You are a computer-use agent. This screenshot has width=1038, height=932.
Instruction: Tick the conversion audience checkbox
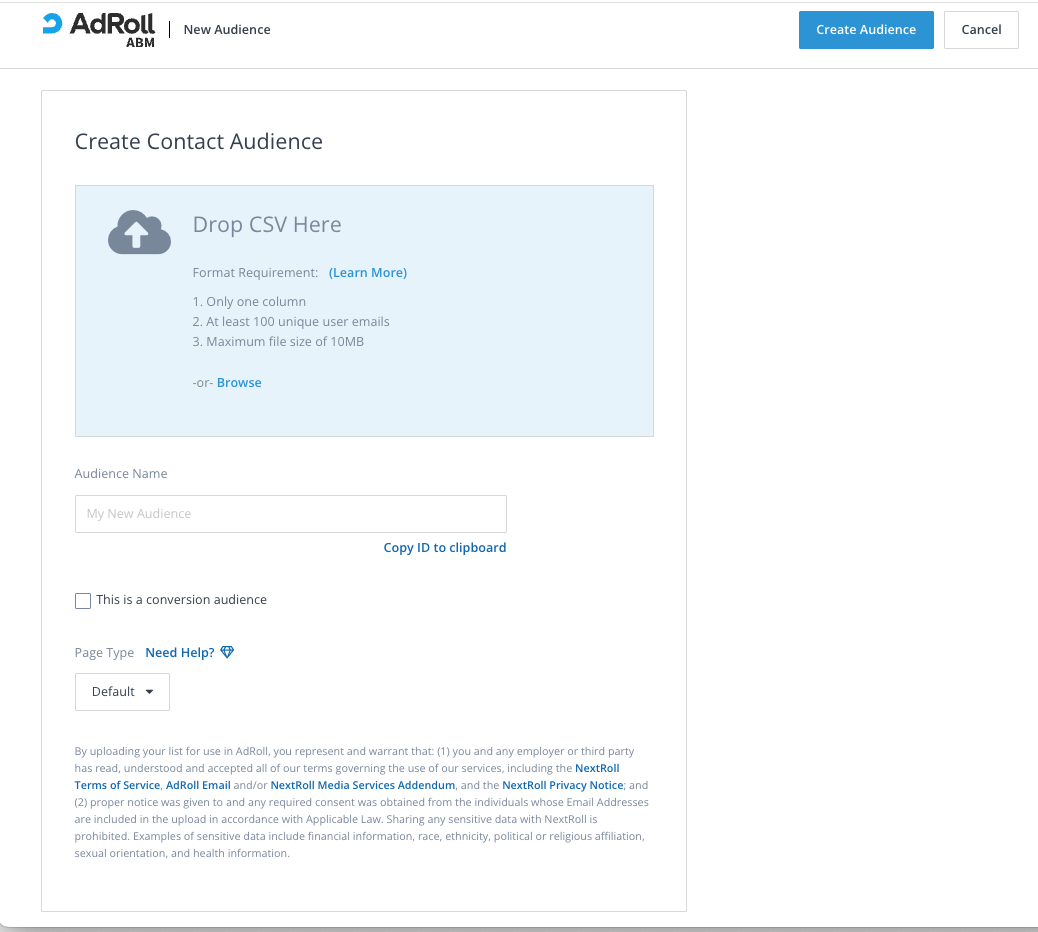83,601
